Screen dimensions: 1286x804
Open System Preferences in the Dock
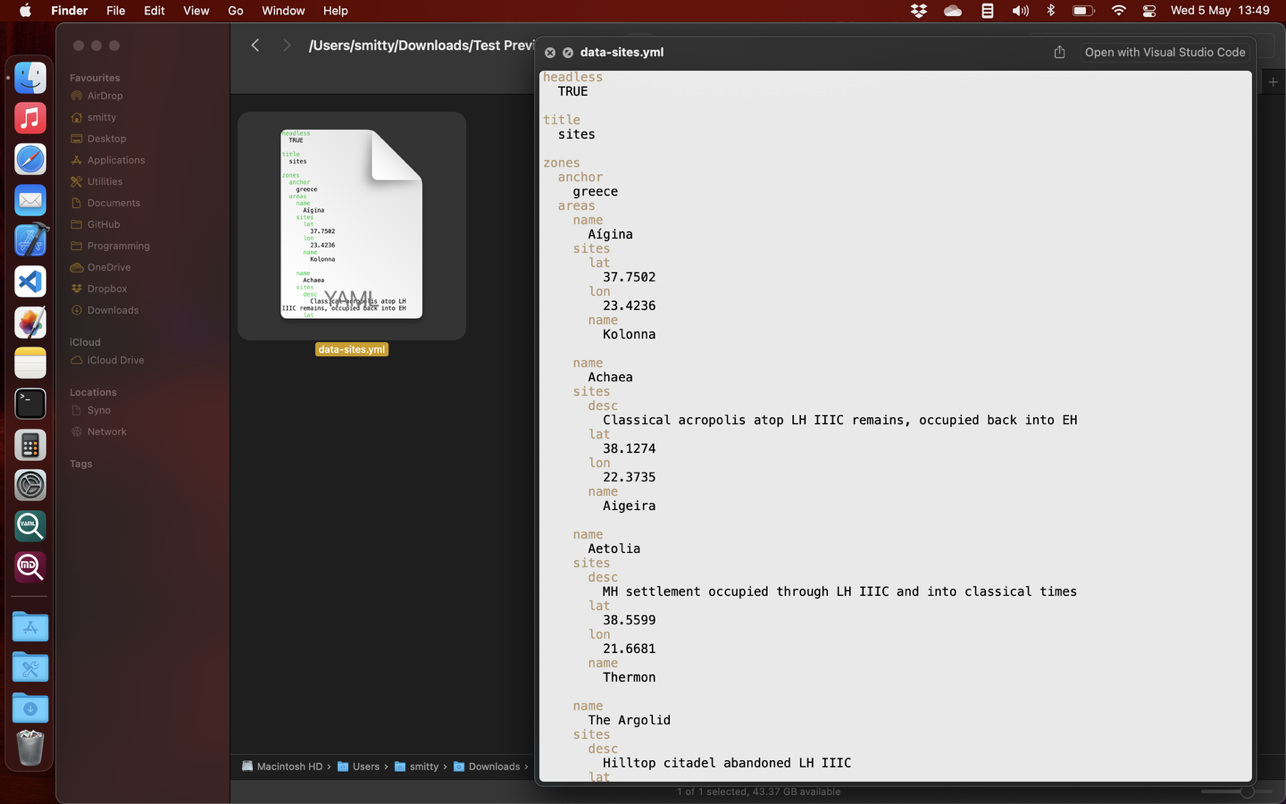tap(30, 486)
